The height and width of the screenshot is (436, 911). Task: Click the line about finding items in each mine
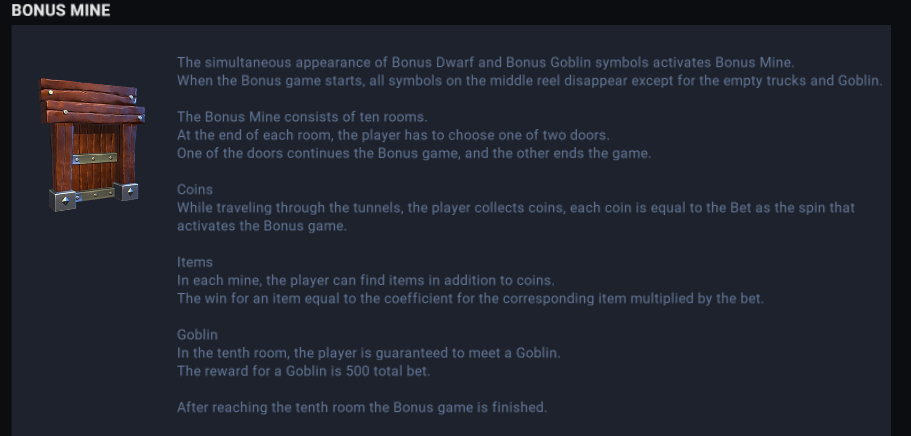(365, 280)
